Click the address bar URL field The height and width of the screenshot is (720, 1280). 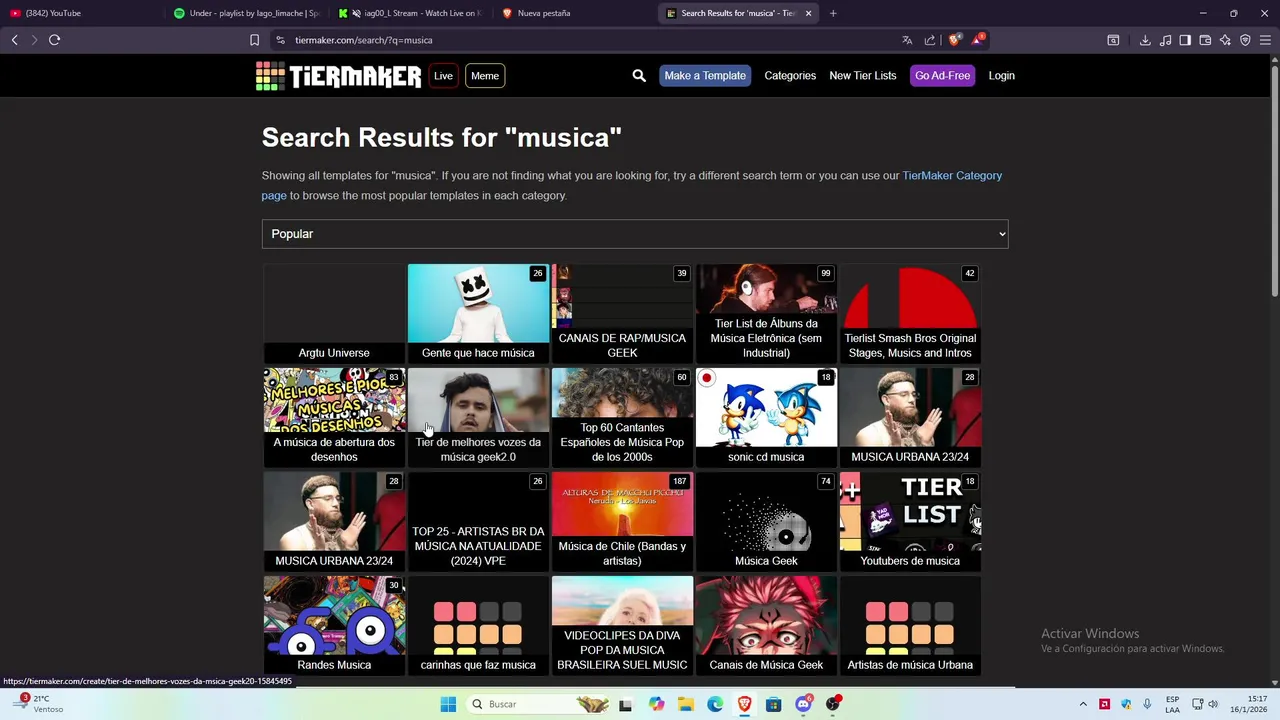[590, 40]
